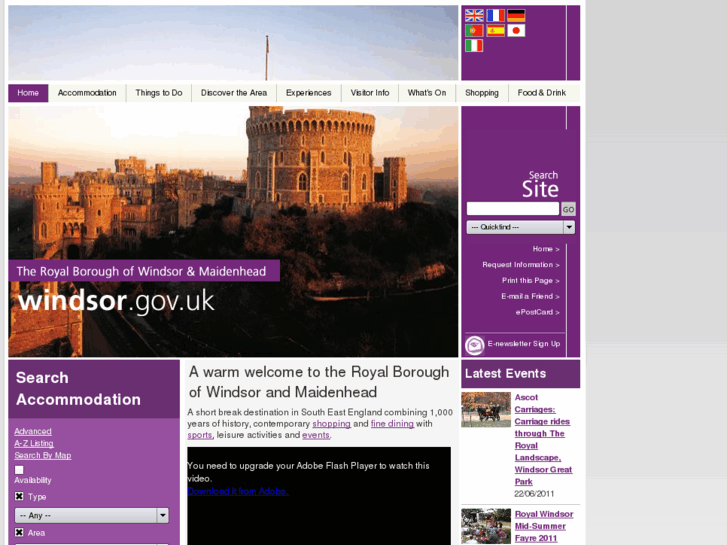Screen dimensions: 727x545
Task: Open the A-Z Listing link
Action: (34, 443)
